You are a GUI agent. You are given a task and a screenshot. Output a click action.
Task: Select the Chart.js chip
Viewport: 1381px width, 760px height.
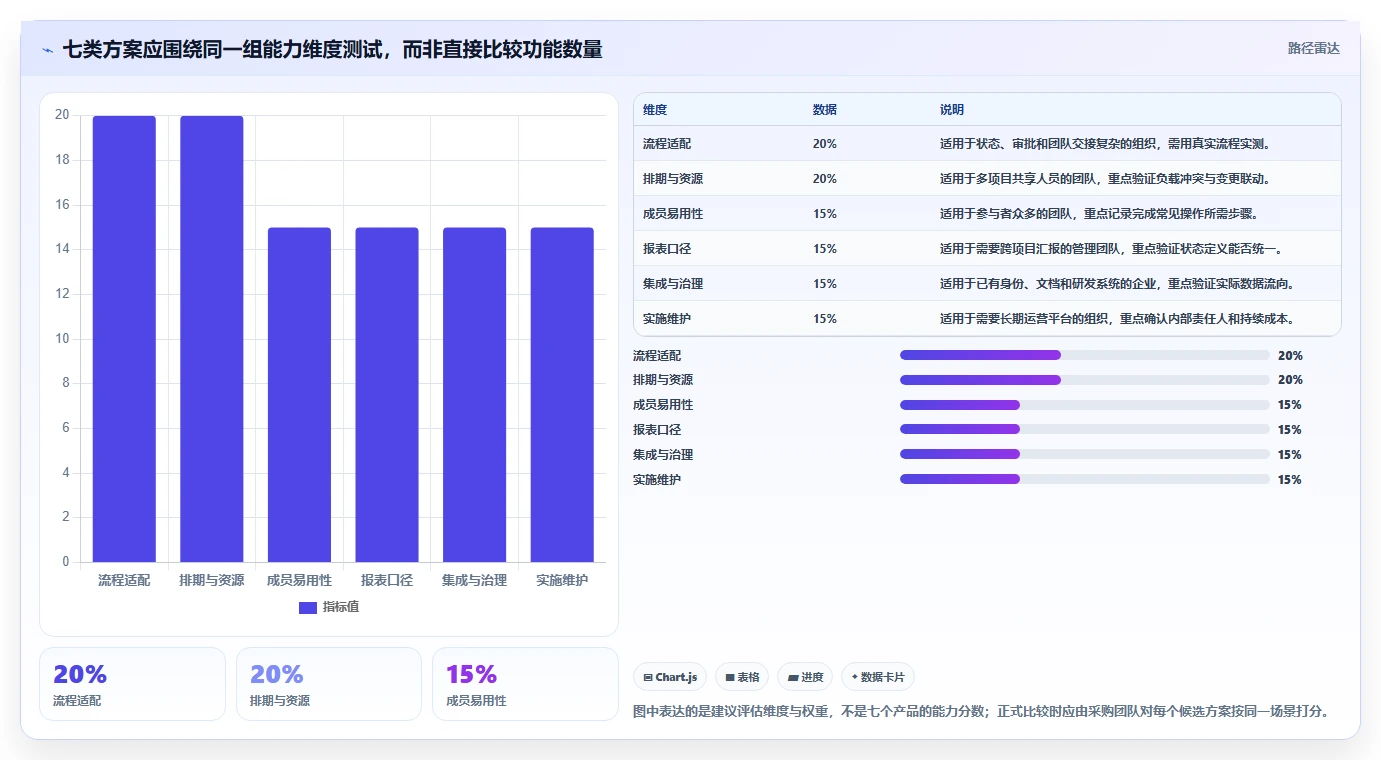pos(670,677)
